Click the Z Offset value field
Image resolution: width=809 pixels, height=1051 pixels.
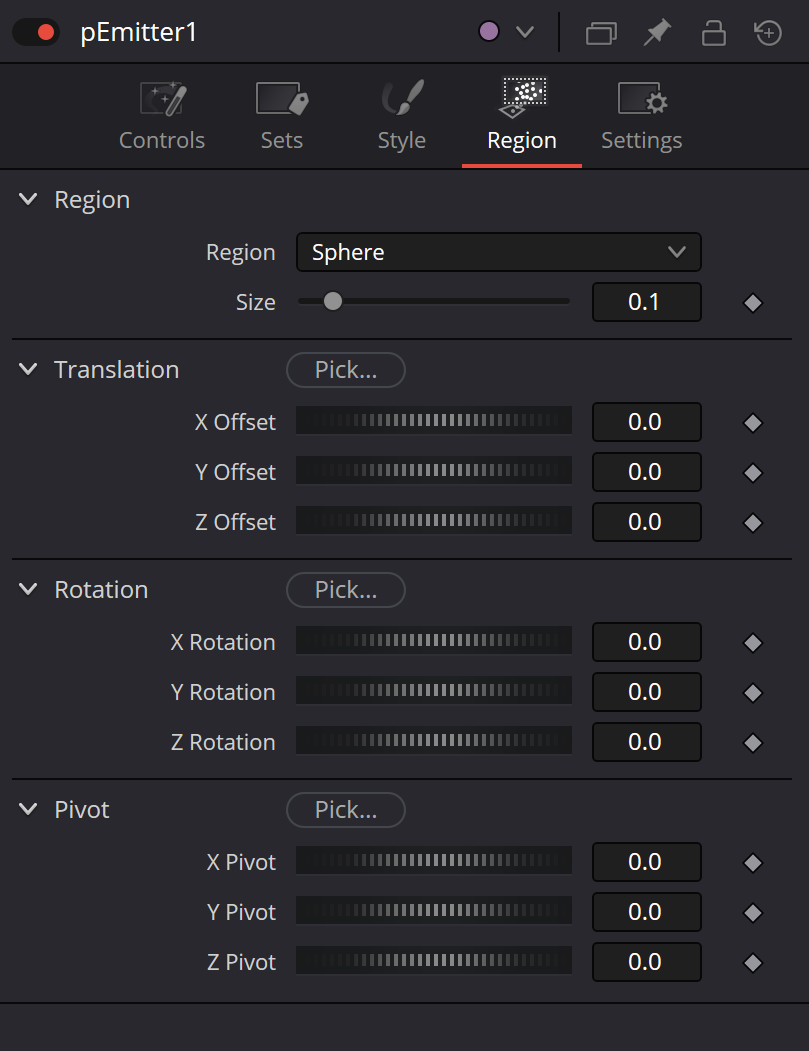pyautogui.click(x=647, y=522)
